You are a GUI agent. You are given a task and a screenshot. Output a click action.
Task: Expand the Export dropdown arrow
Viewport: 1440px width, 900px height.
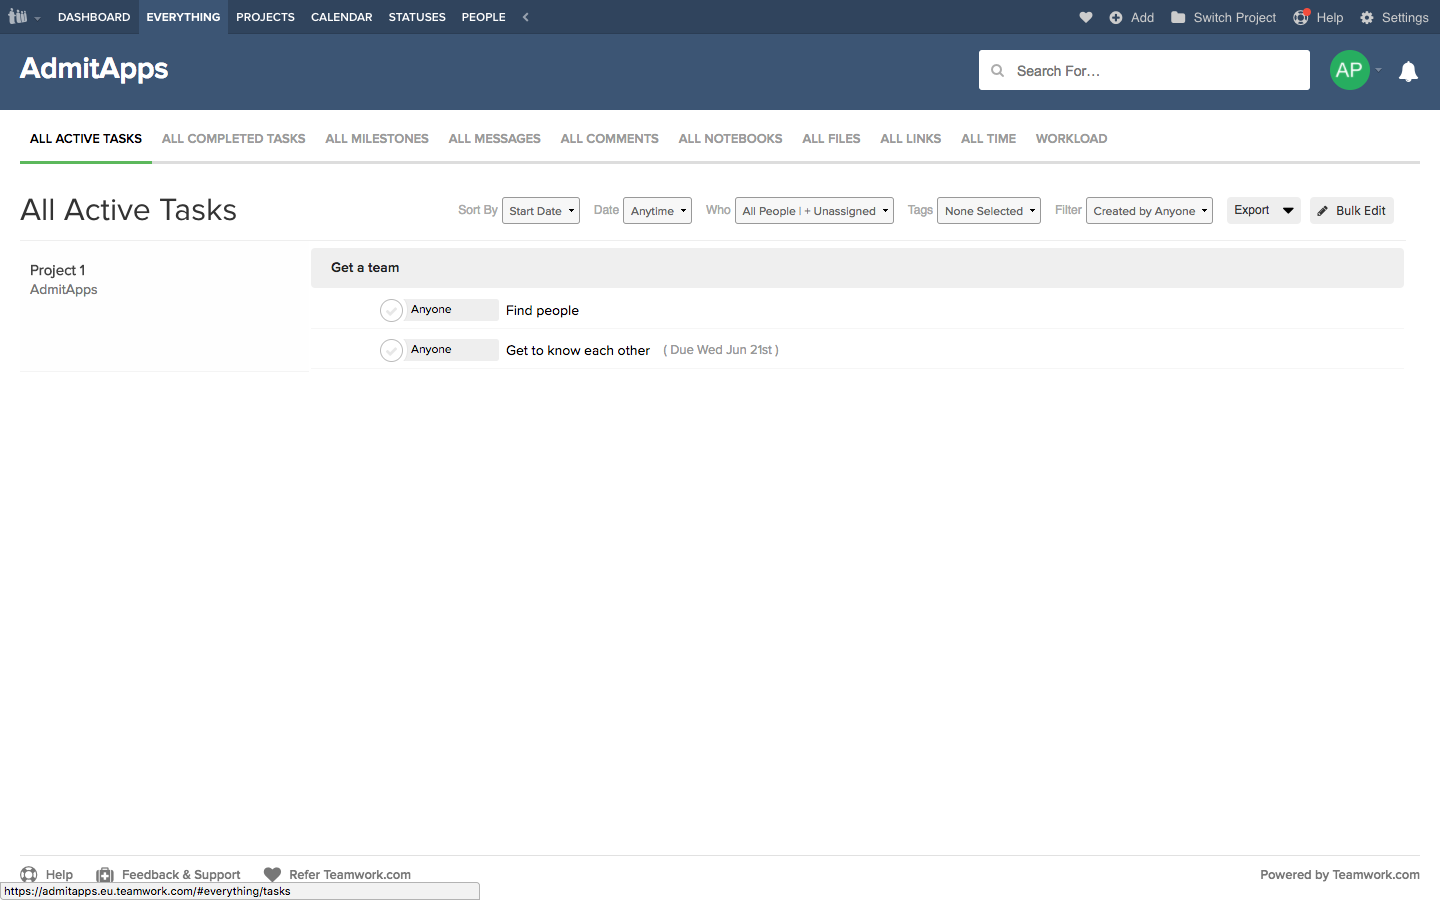point(1288,210)
